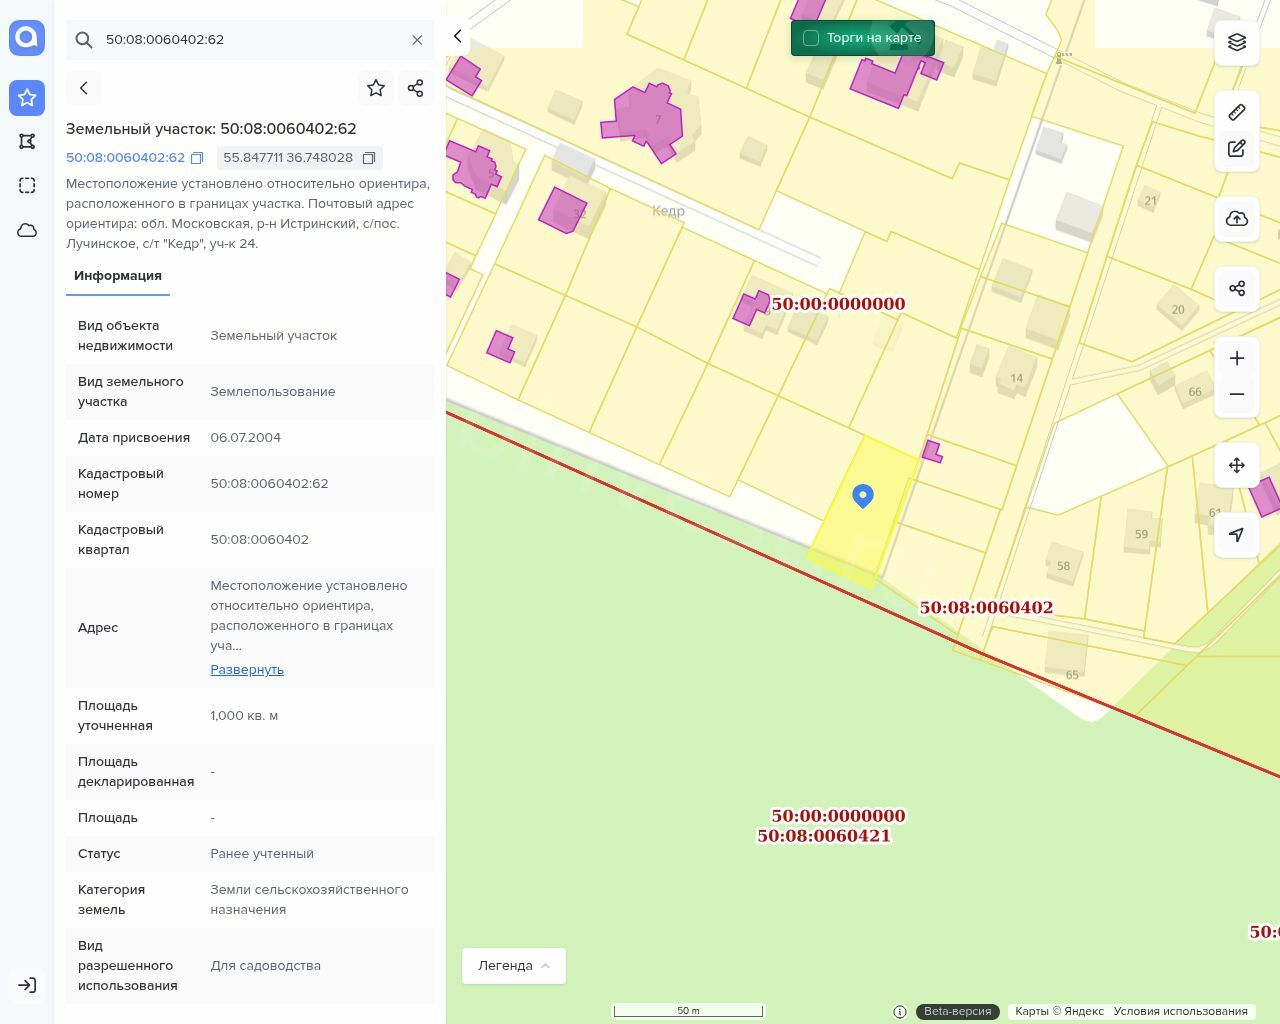Expand the 'Легенда' dropdown
Screen dimensions: 1280x1024
pos(513,966)
